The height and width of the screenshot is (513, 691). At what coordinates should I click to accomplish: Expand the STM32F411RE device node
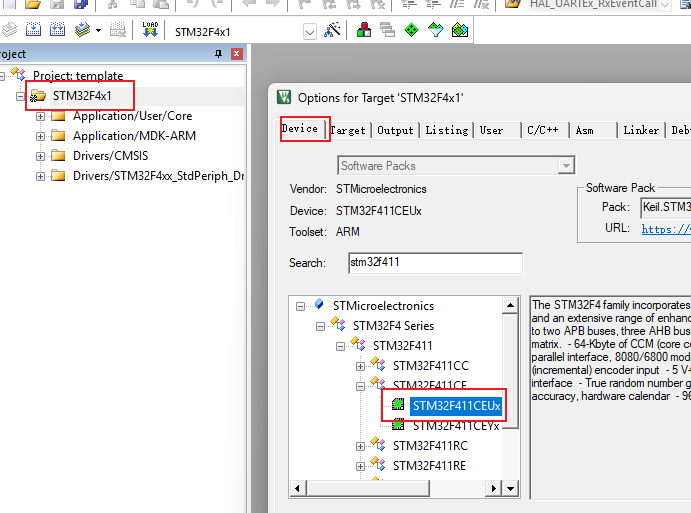[360, 466]
